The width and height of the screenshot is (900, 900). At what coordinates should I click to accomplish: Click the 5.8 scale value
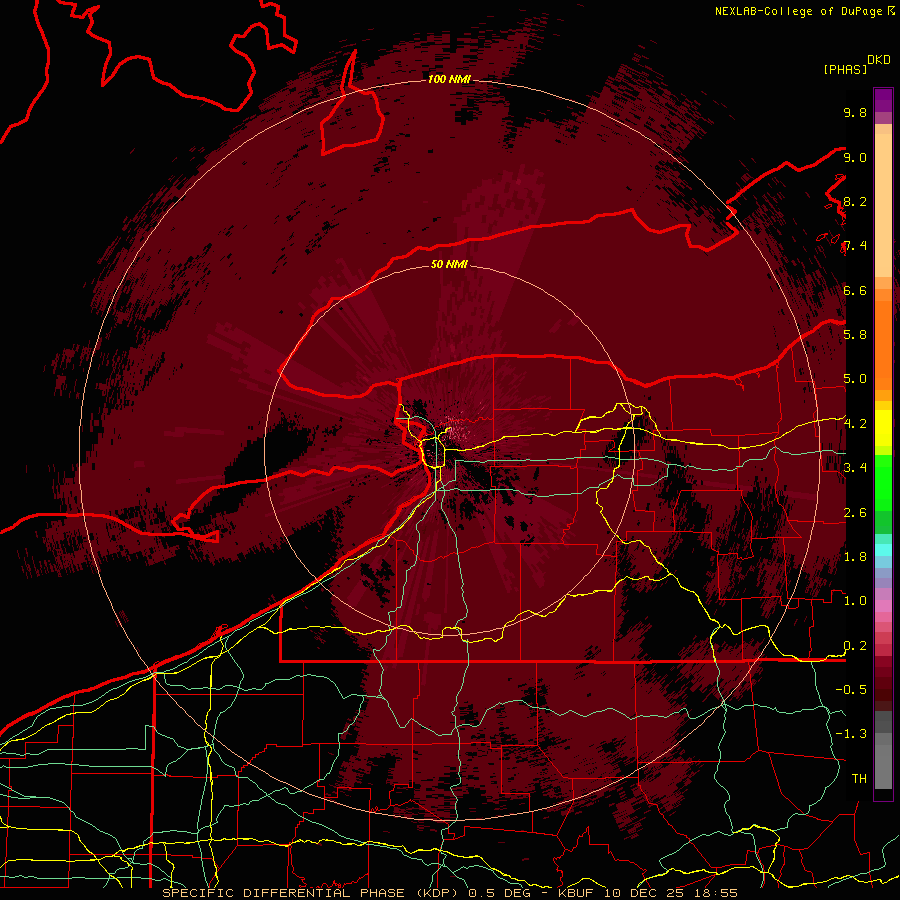855,335
